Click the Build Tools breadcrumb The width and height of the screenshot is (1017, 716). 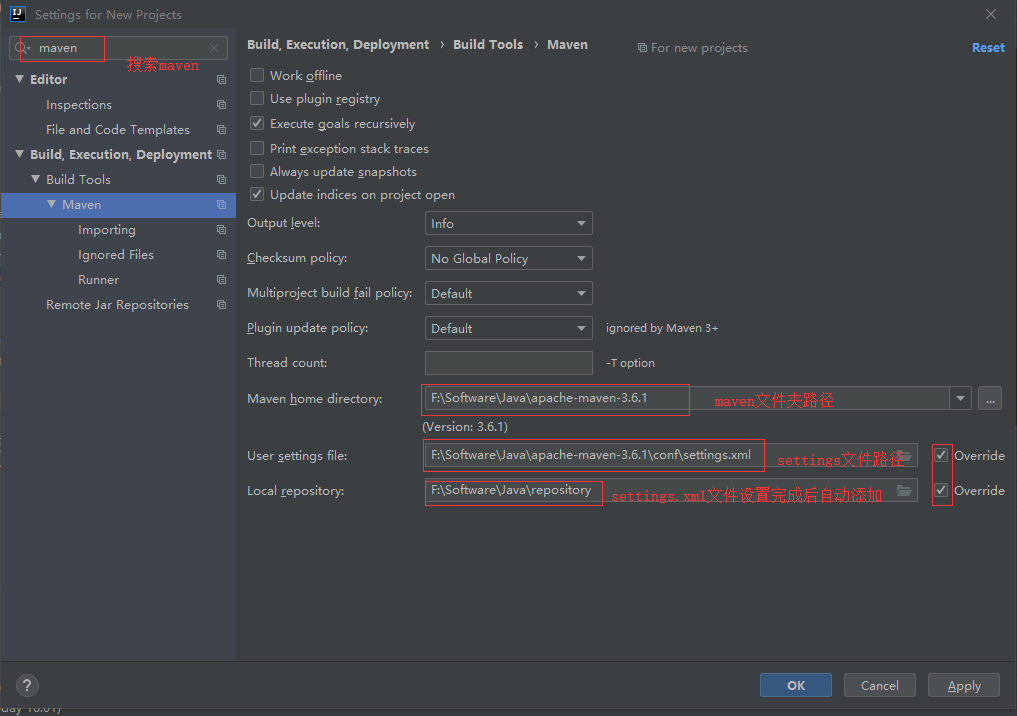(x=488, y=45)
